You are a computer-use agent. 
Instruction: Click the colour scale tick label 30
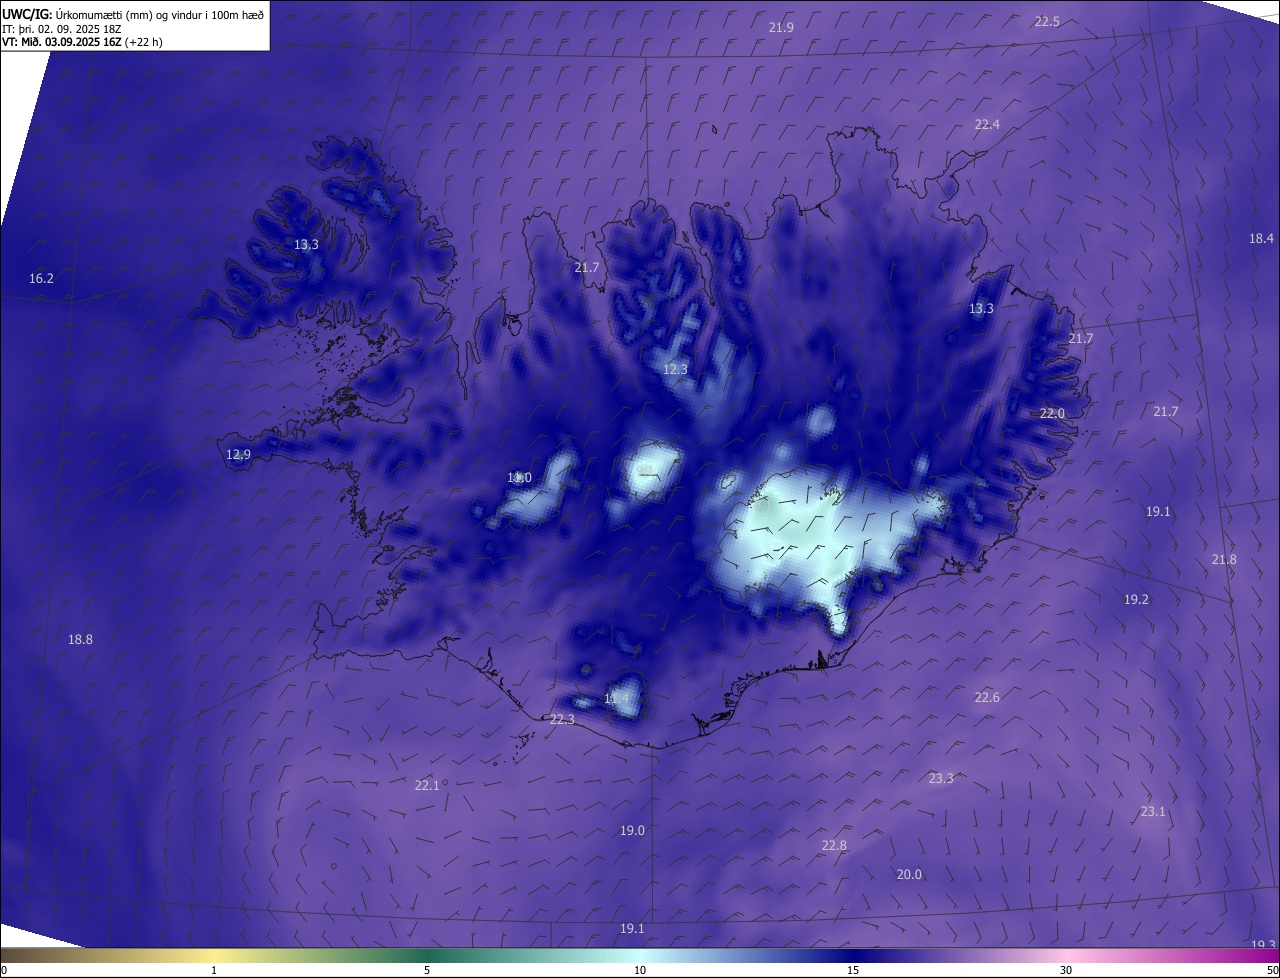tap(1066, 970)
